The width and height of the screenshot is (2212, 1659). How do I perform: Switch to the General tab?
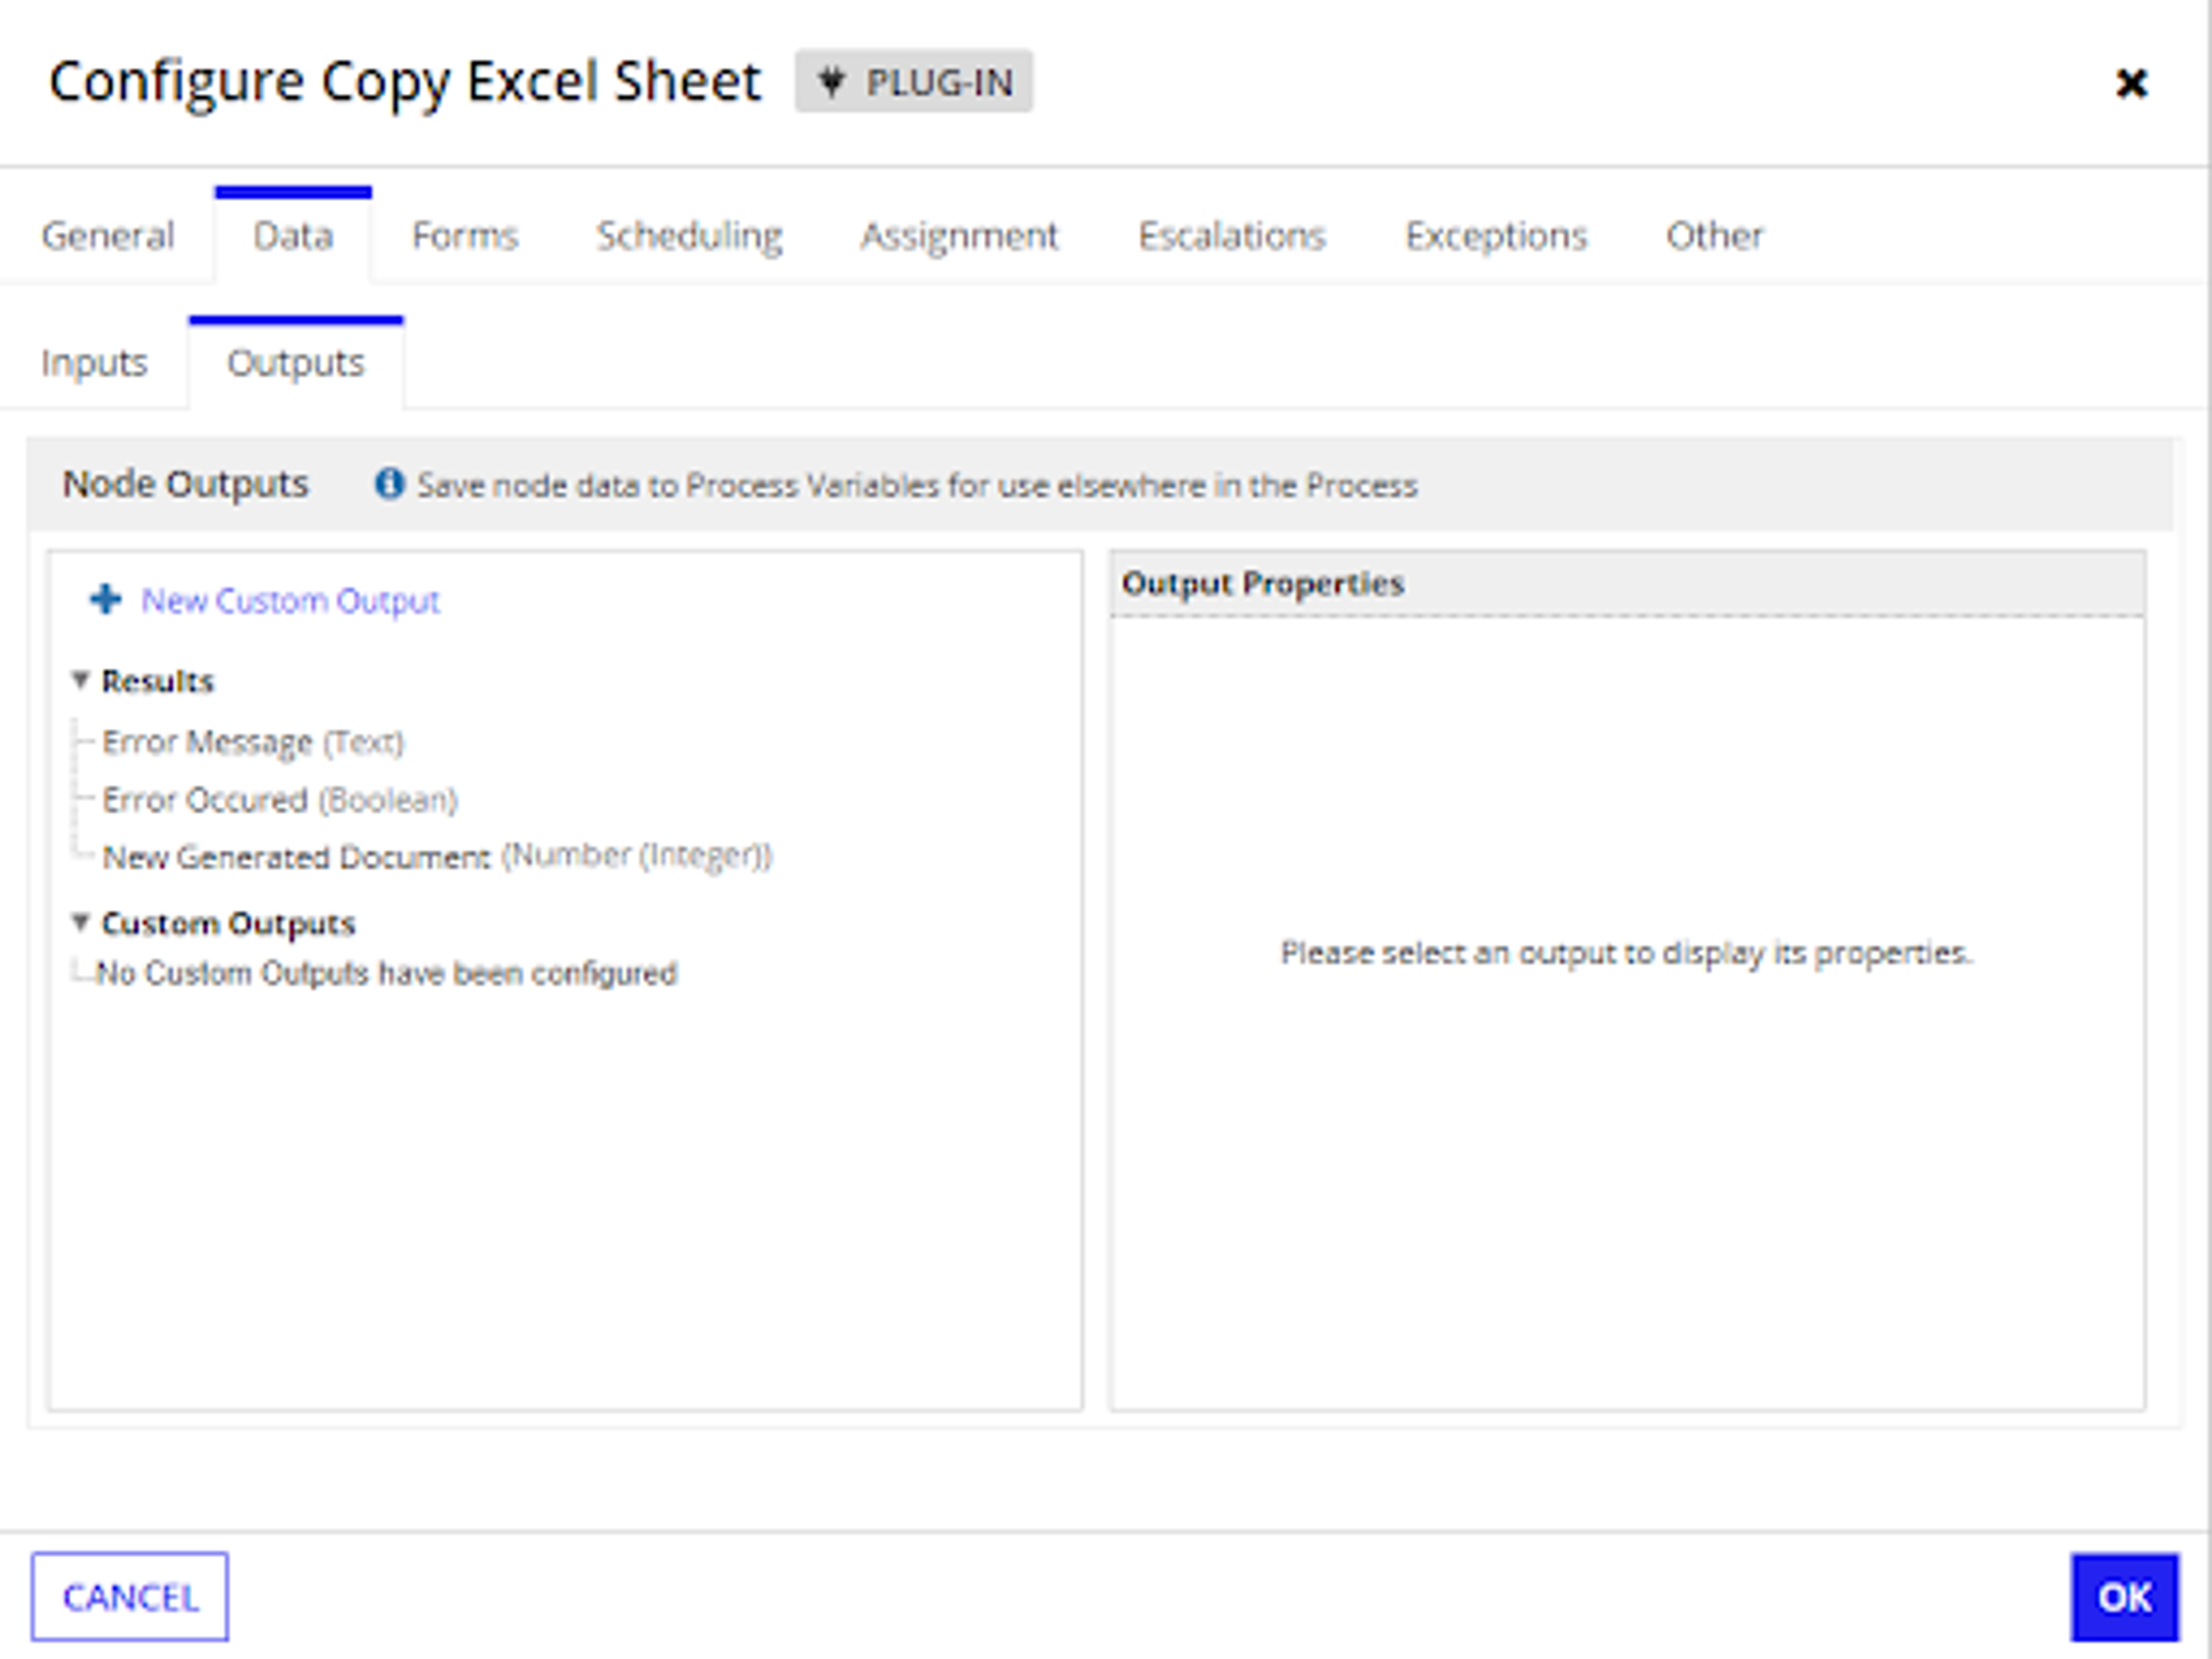(x=108, y=236)
